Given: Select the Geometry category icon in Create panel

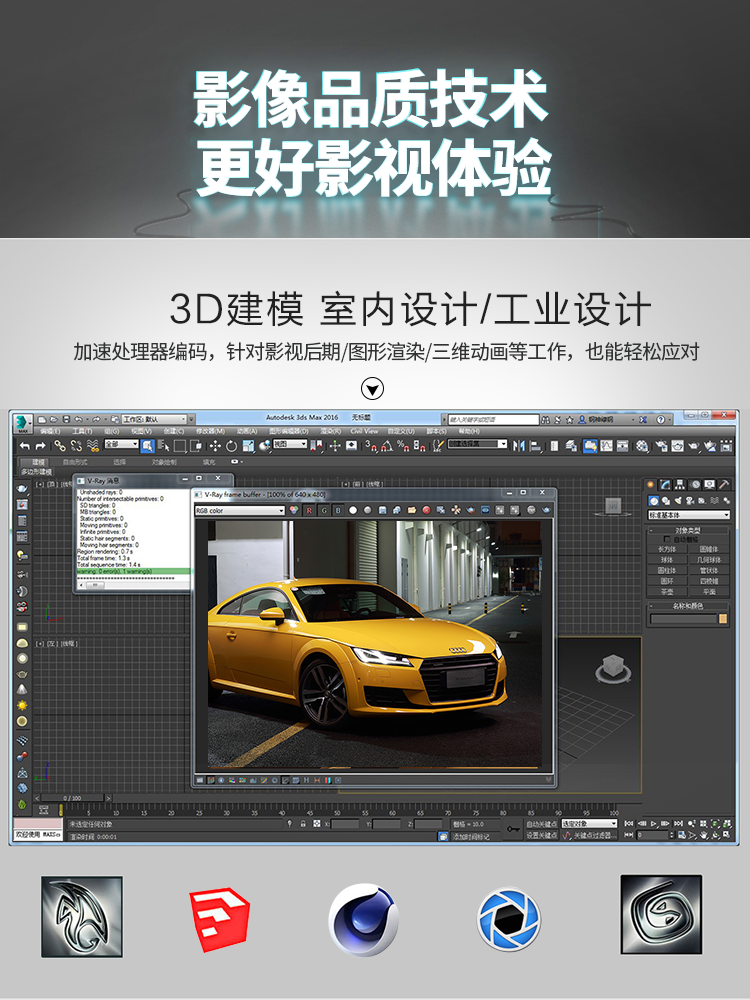Looking at the screenshot, I should pyautogui.click(x=654, y=501).
